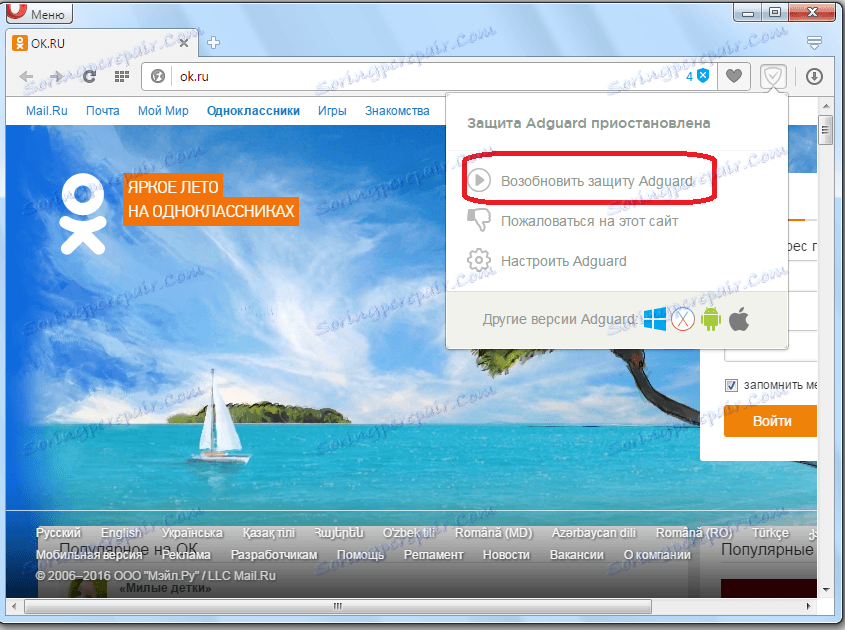Click the blocked ads shield badge
The width and height of the screenshot is (845, 630).
click(698, 76)
